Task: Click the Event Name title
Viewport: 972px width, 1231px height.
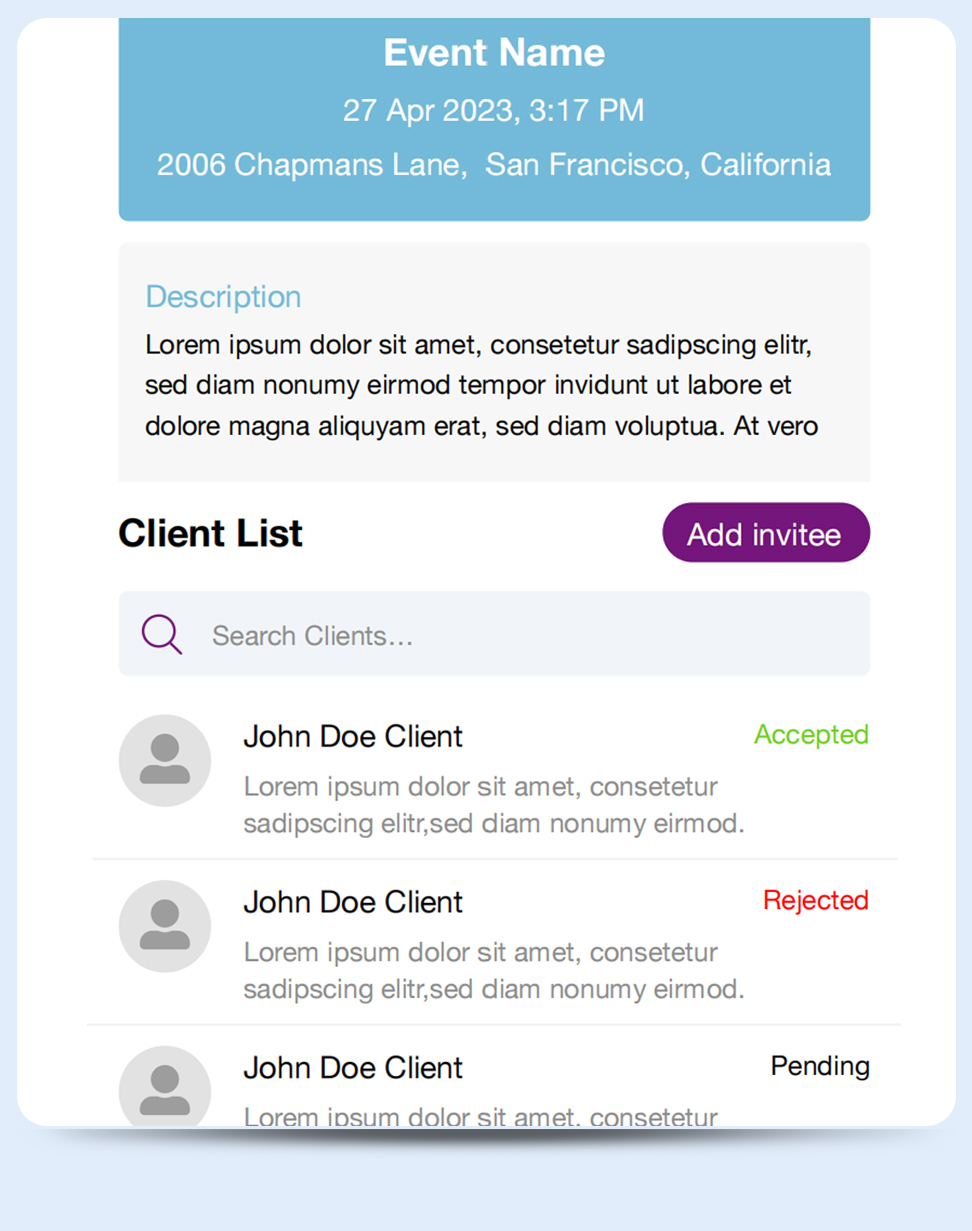Action: [494, 52]
